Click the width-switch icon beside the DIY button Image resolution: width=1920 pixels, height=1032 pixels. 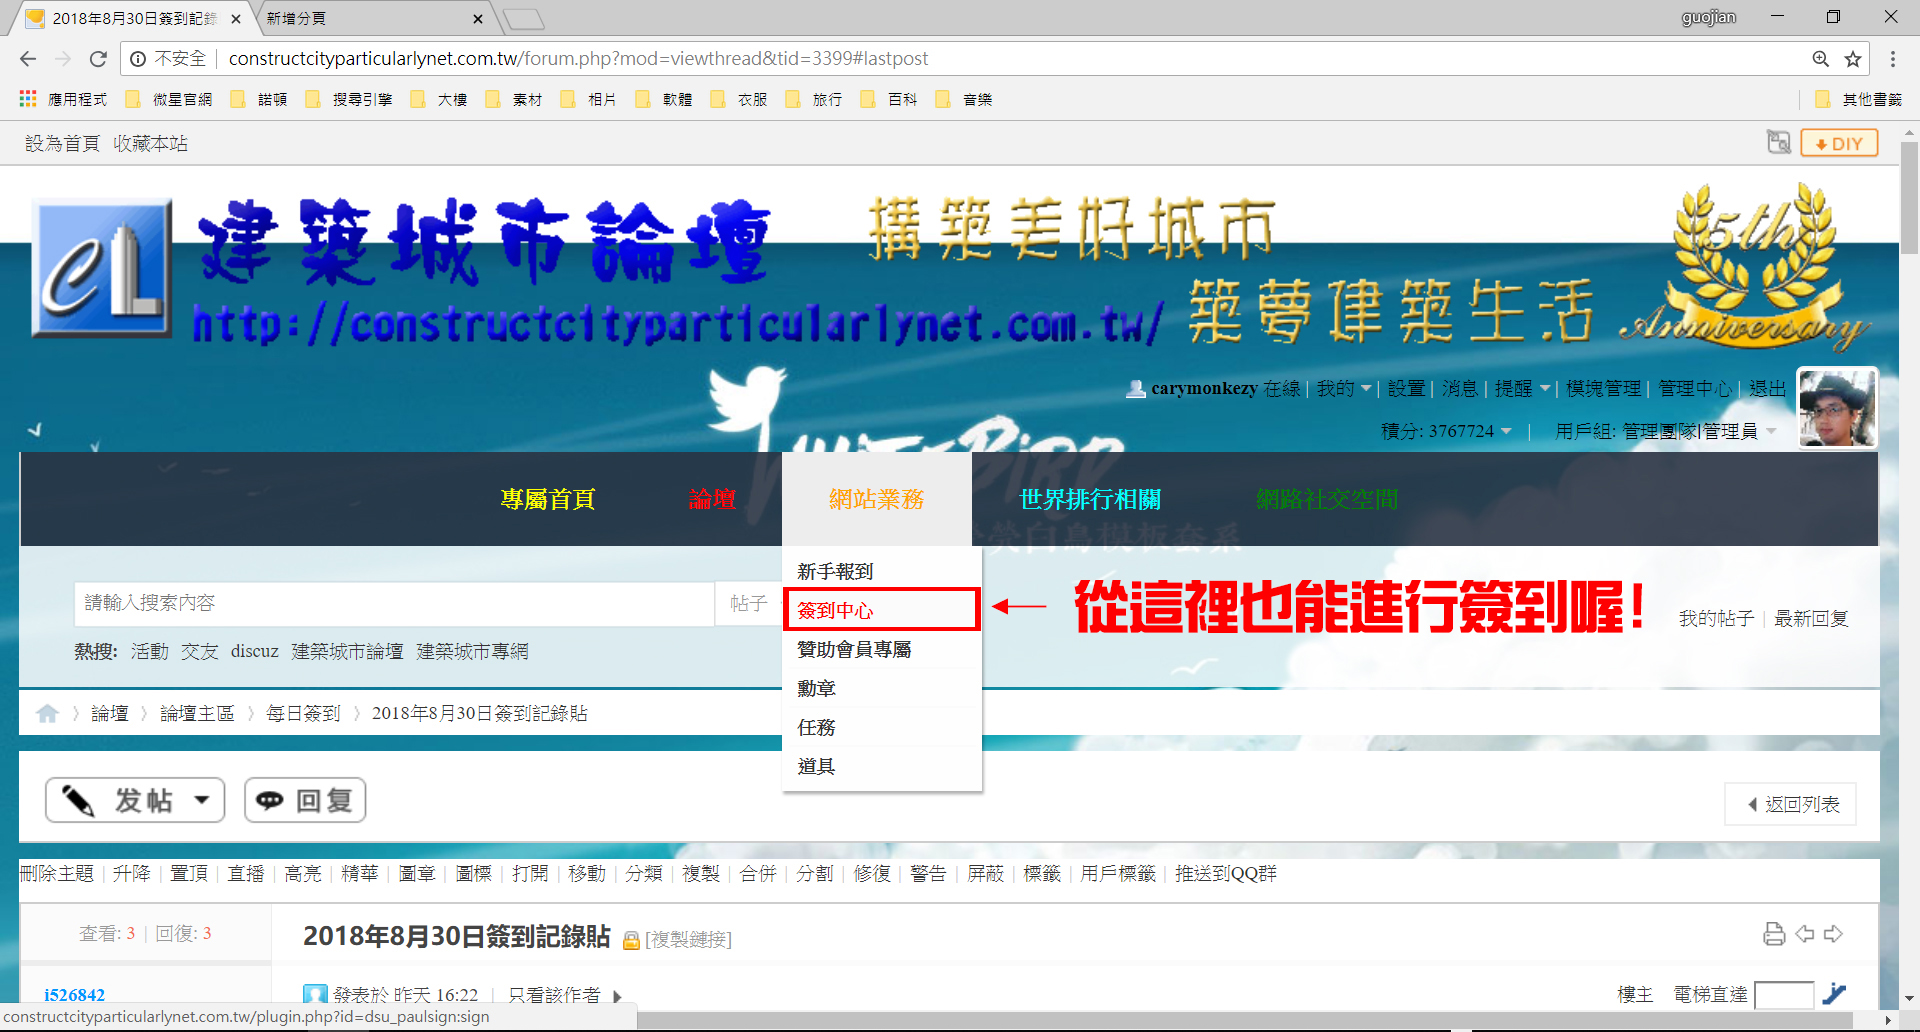(x=1778, y=143)
